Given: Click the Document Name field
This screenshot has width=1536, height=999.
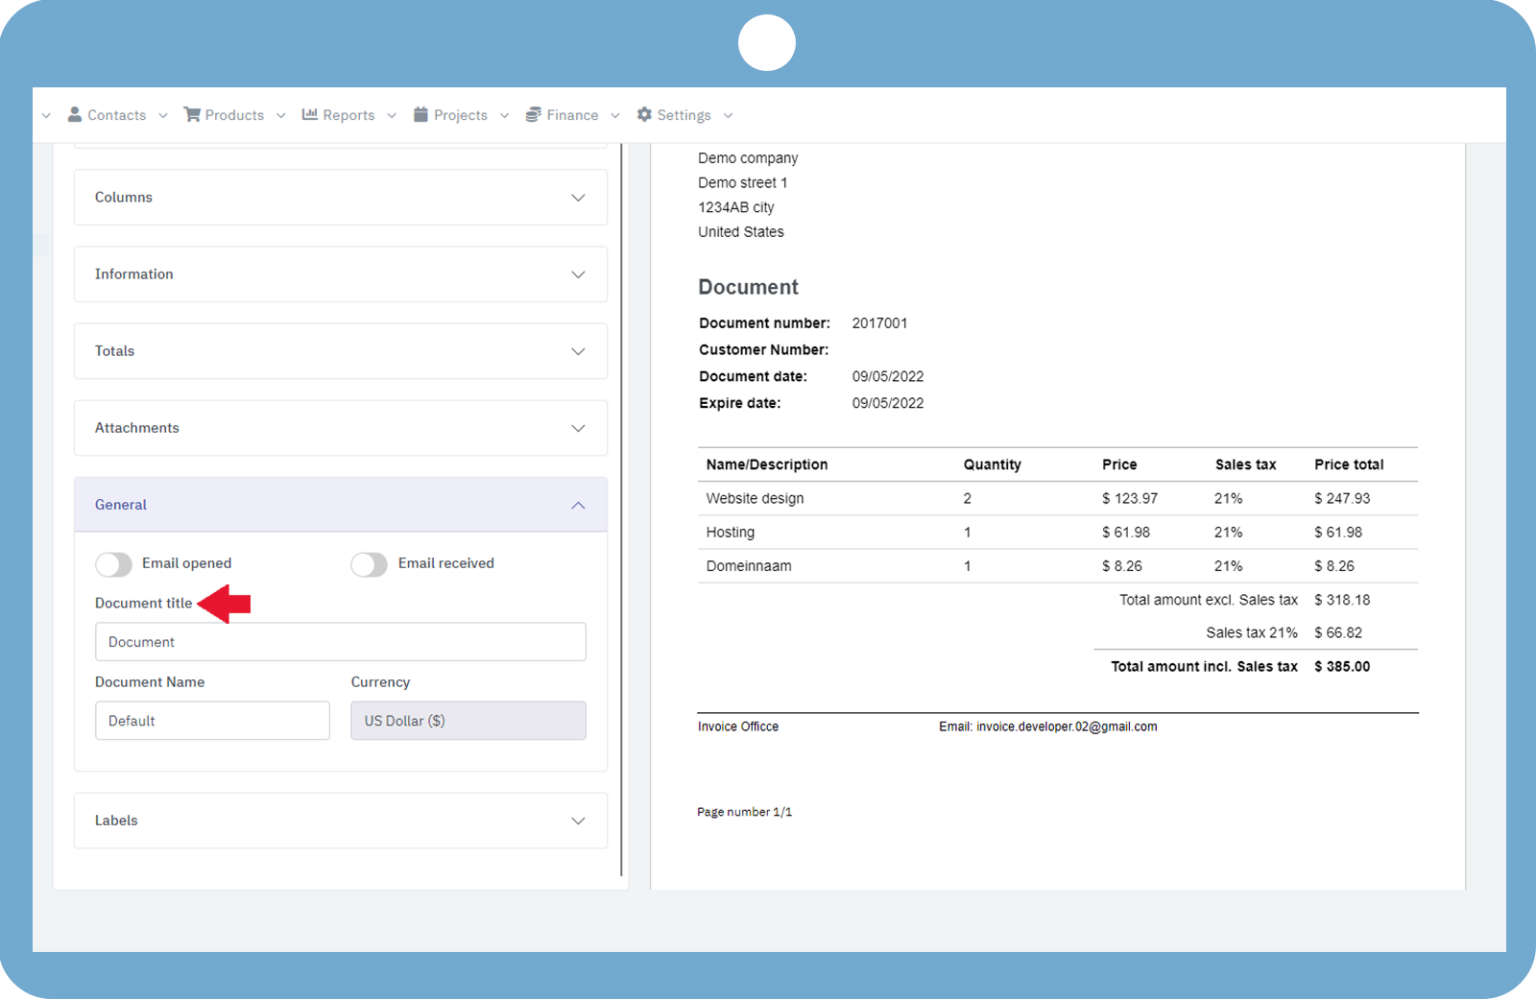Looking at the screenshot, I should pyautogui.click(x=212, y=721).
